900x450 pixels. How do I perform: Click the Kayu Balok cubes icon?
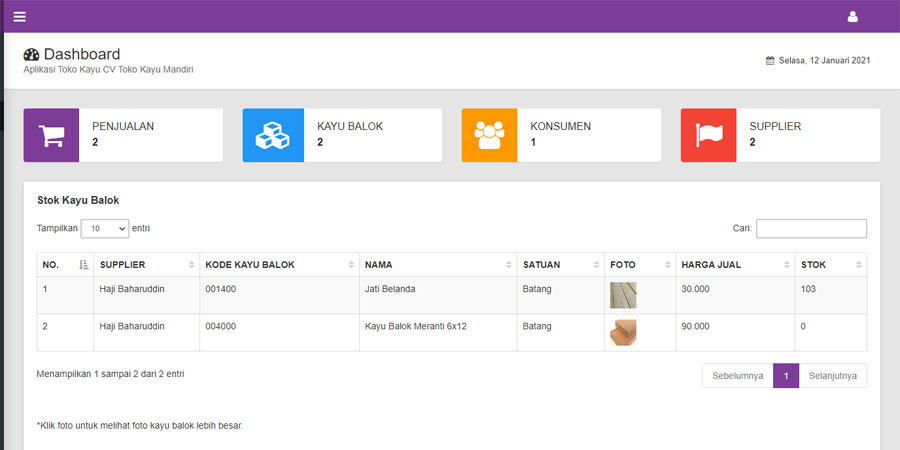(271, 135)
